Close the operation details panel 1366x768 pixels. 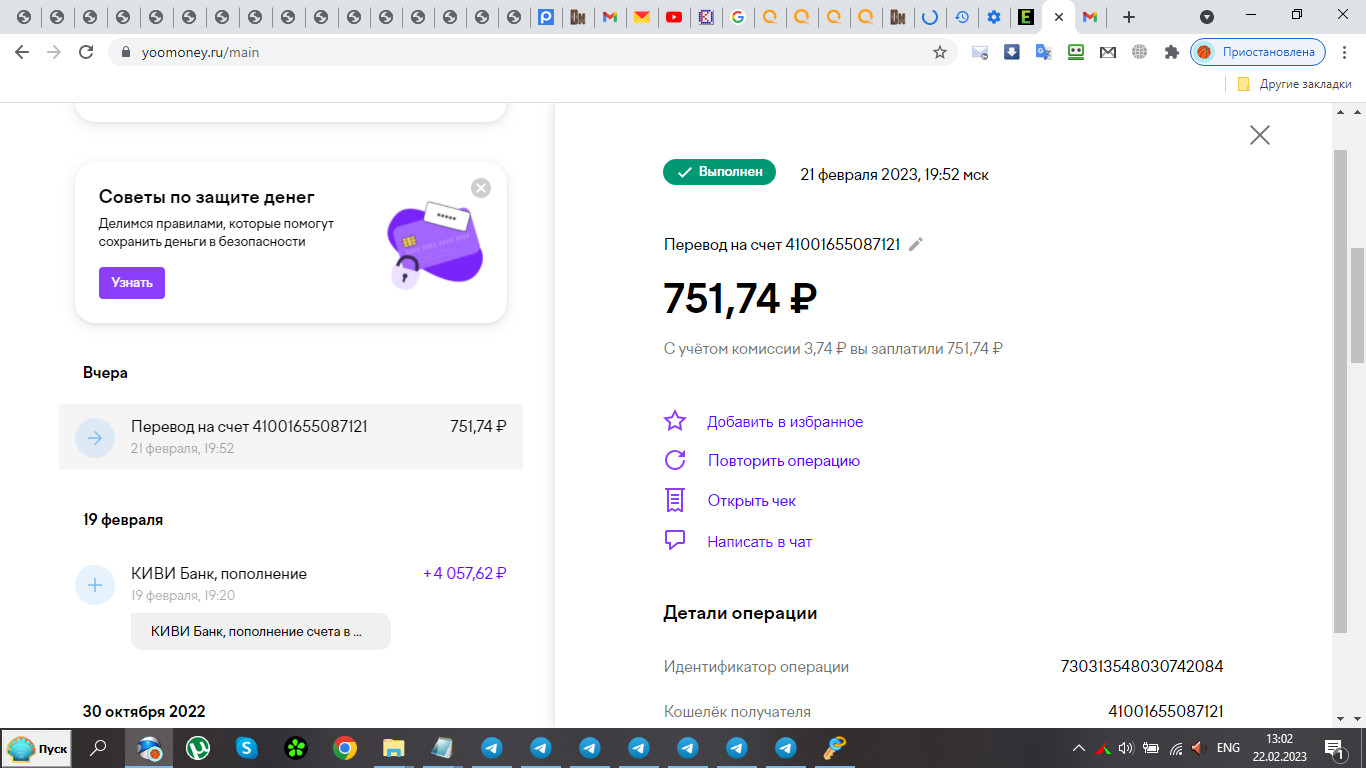pos(1260,135)
